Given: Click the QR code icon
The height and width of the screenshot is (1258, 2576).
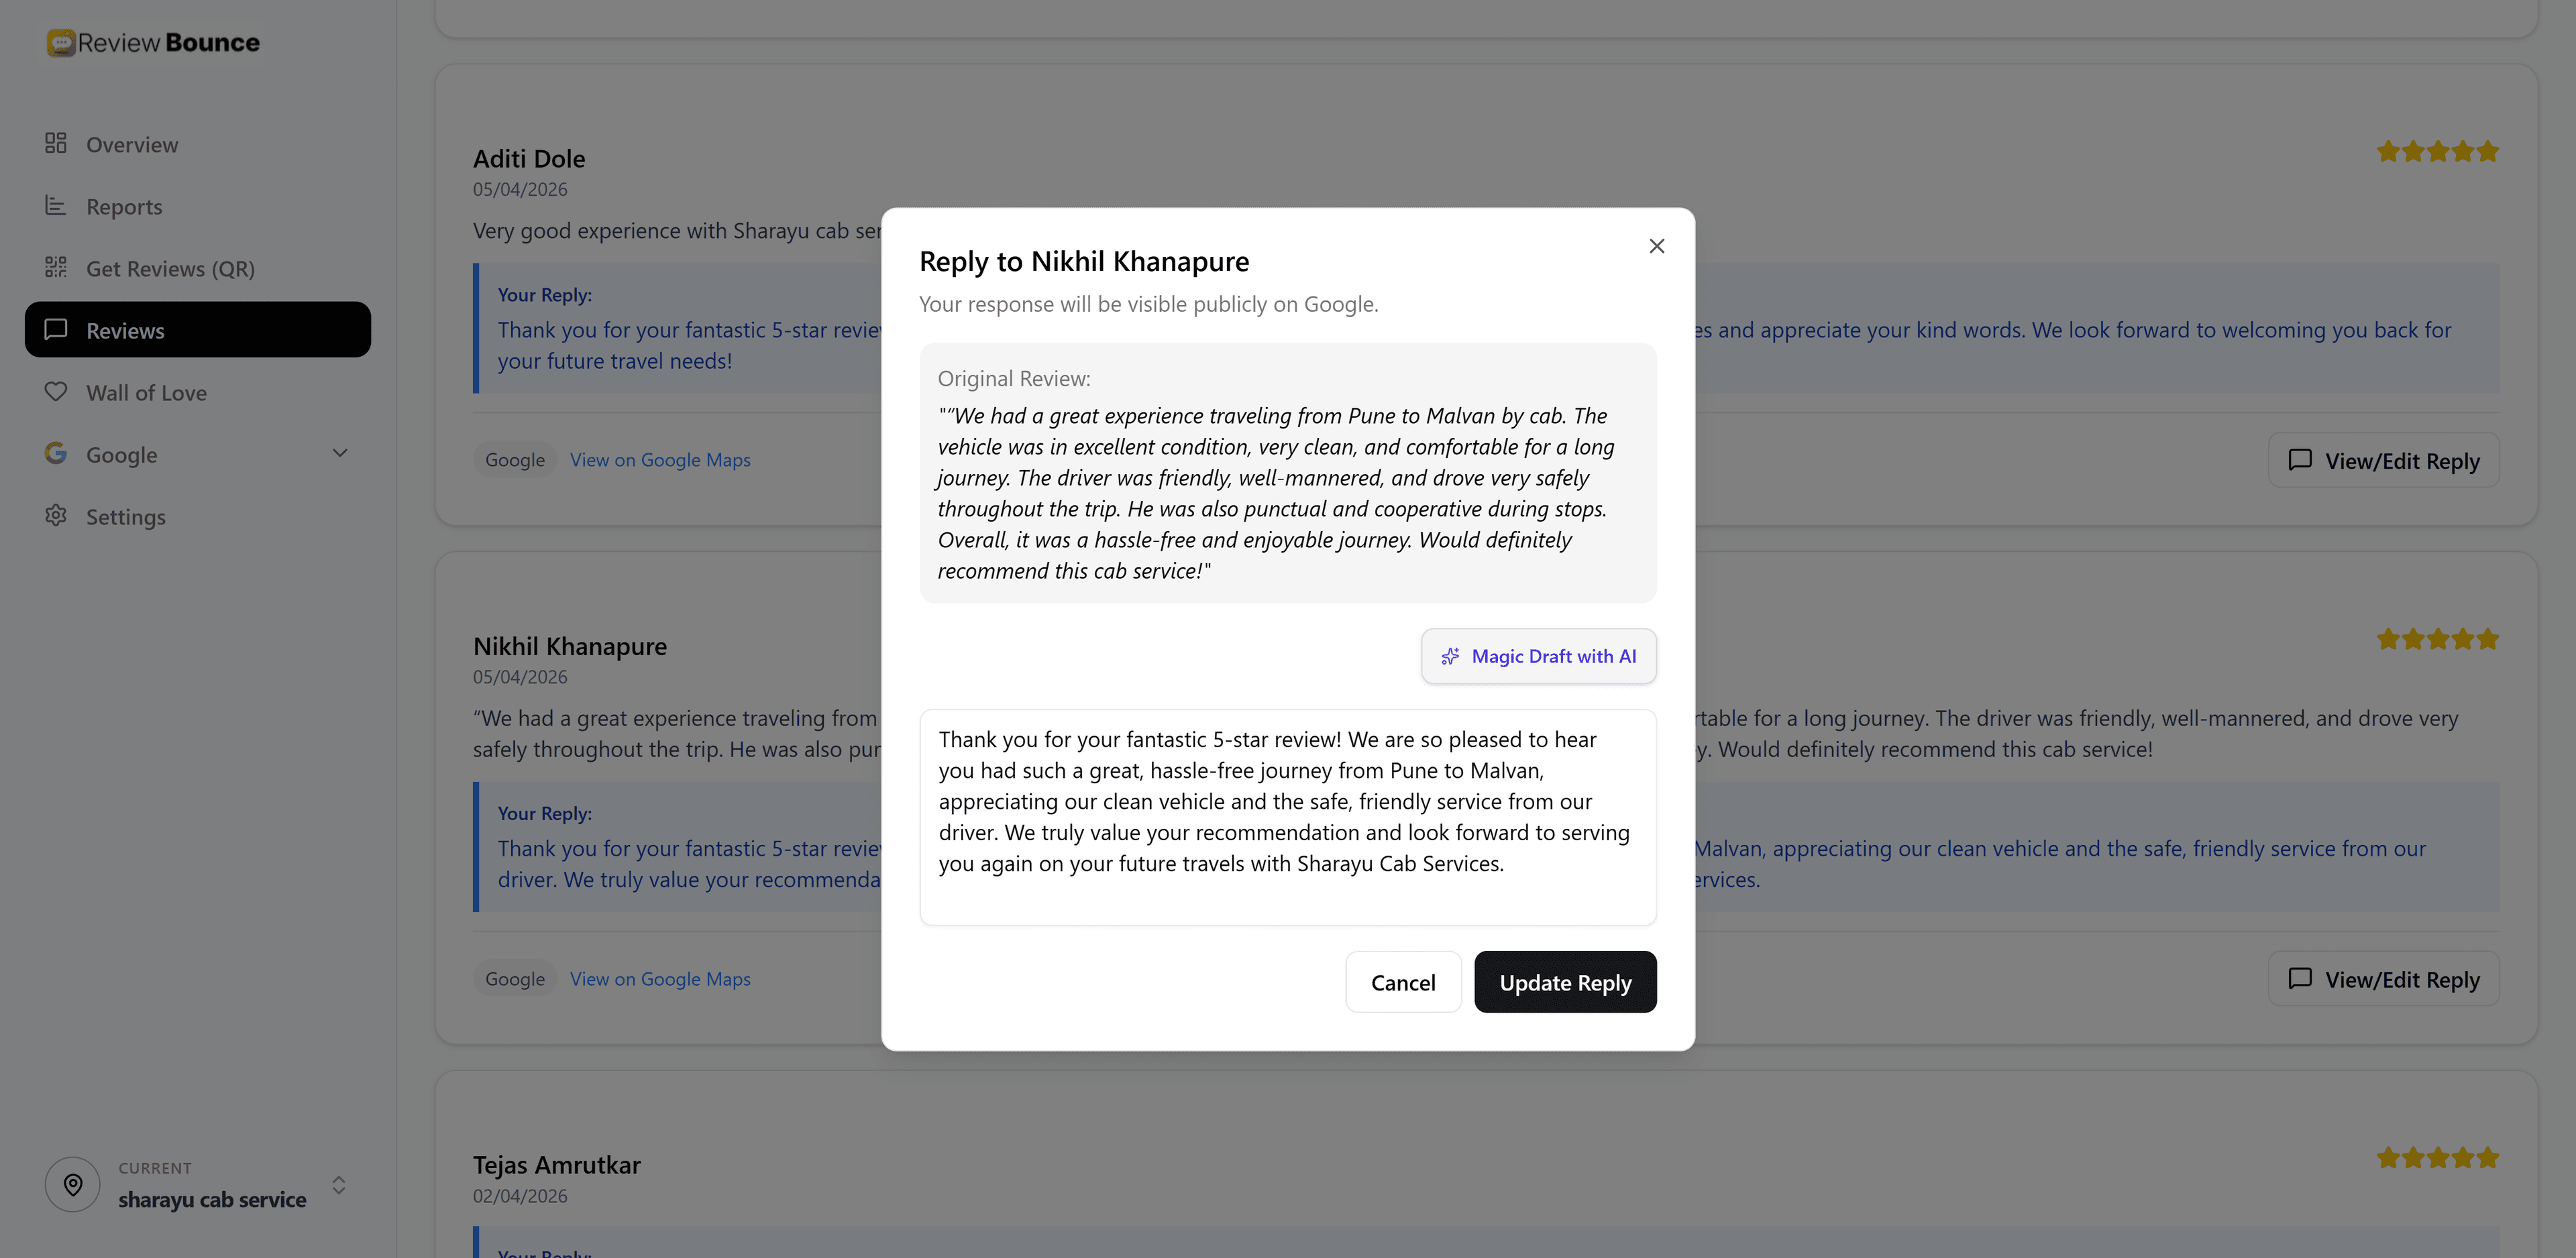Looking at the screenshot, I should tap(56, 267).
